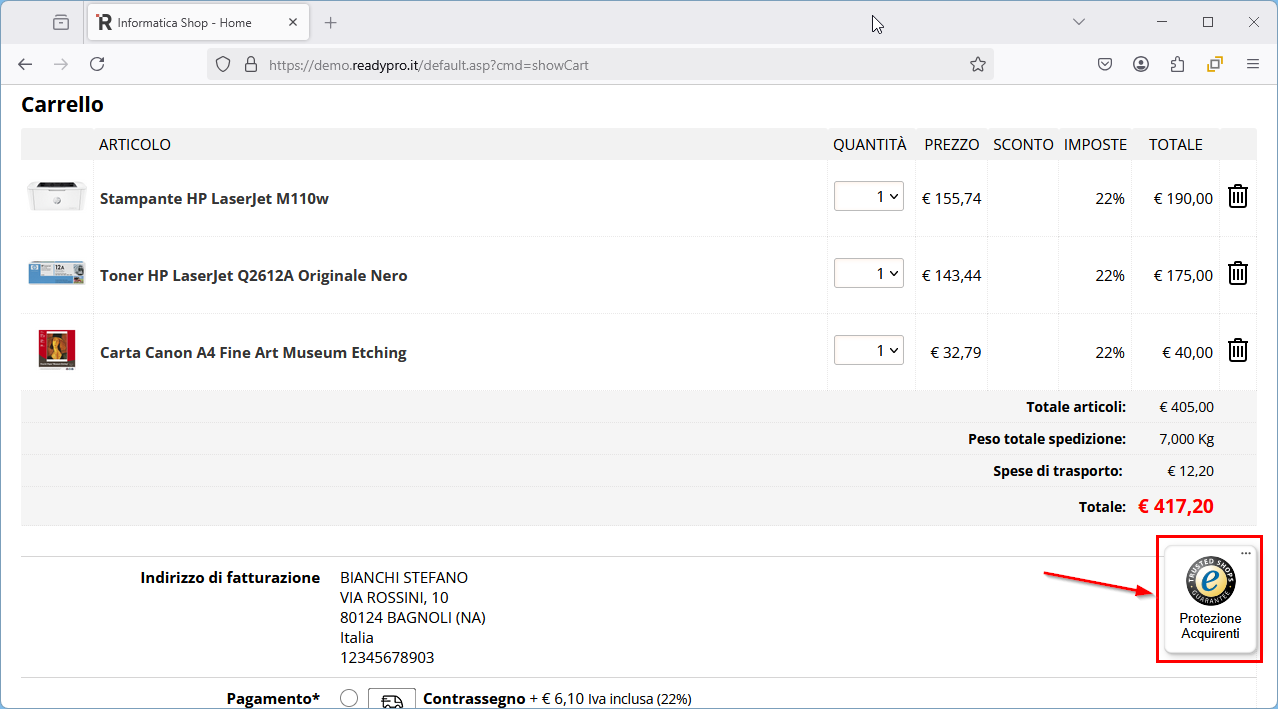Click the Spese di trasporto value € 12,20
Viewport: 1278px width, 709px height.
click(x=1191, y=471)
